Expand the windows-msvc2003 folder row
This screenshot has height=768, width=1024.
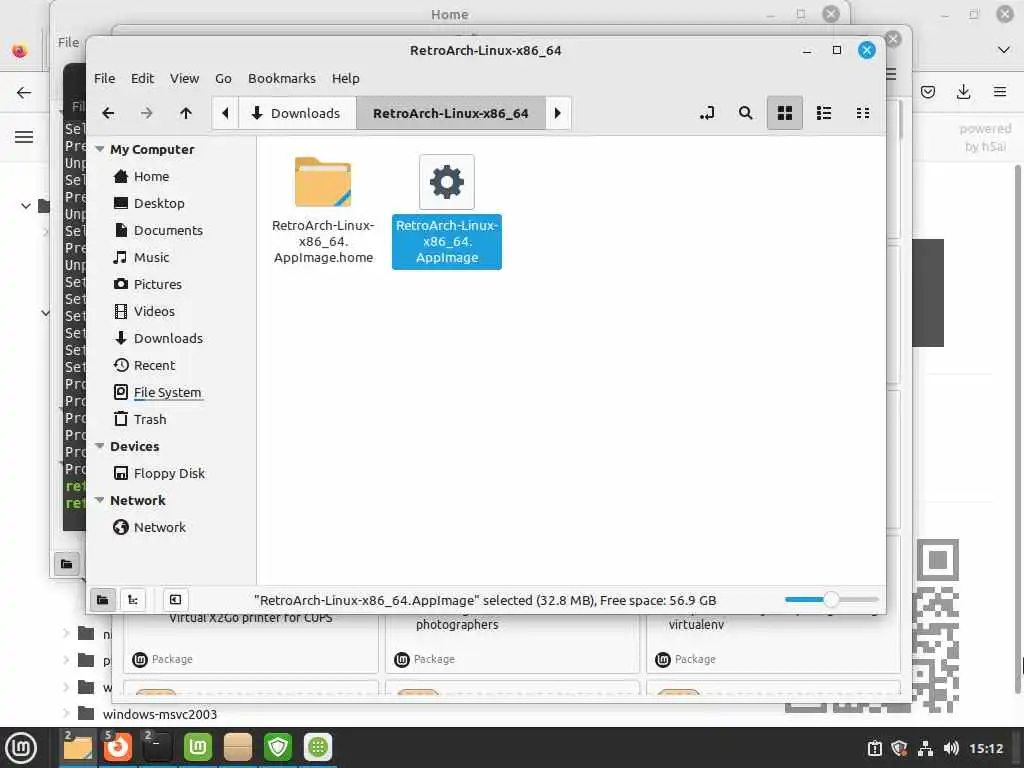tap(67, 713)
